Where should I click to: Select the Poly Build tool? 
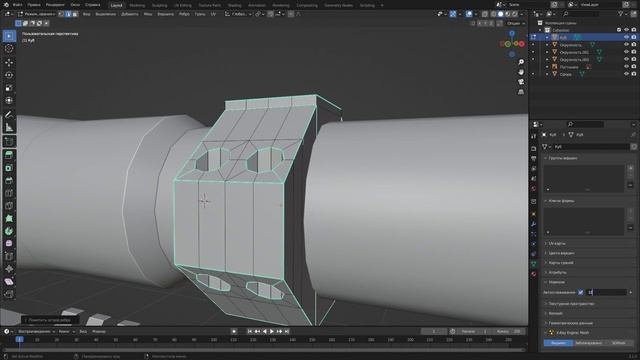point(9,218)
